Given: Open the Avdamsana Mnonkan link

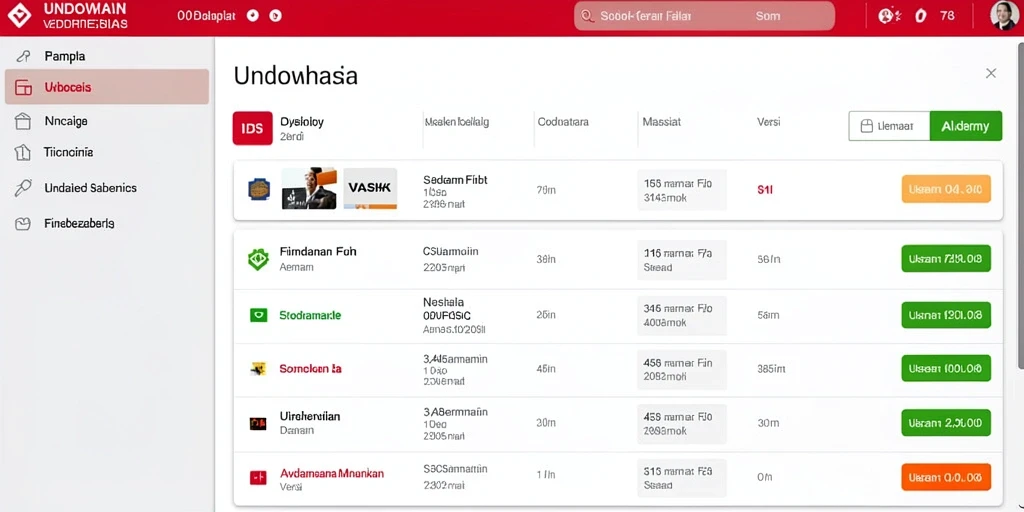Looking at the screenshot, I should point(332,473).
